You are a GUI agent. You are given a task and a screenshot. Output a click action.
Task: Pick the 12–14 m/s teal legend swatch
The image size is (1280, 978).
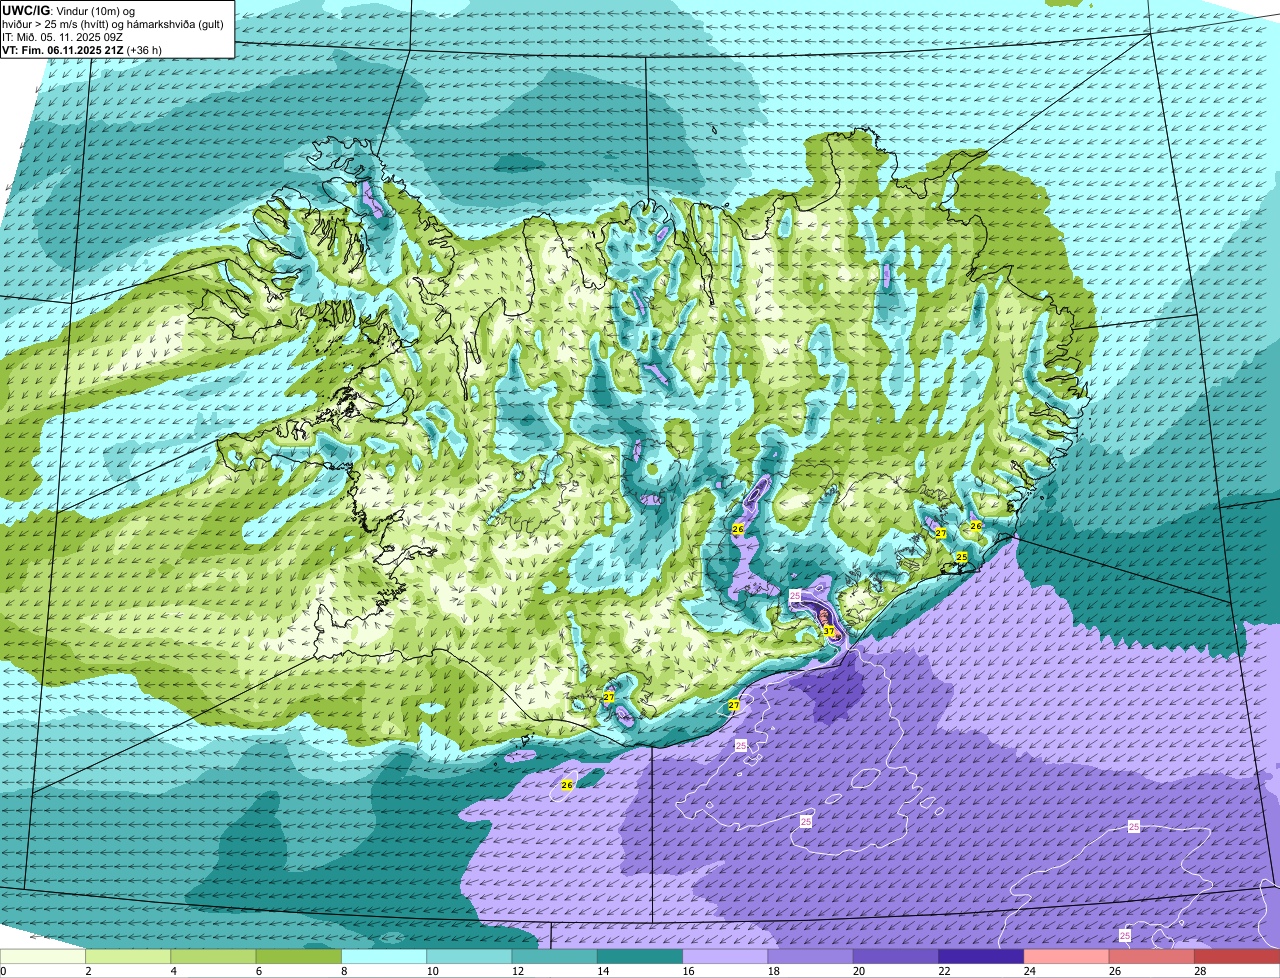(555, 956)
